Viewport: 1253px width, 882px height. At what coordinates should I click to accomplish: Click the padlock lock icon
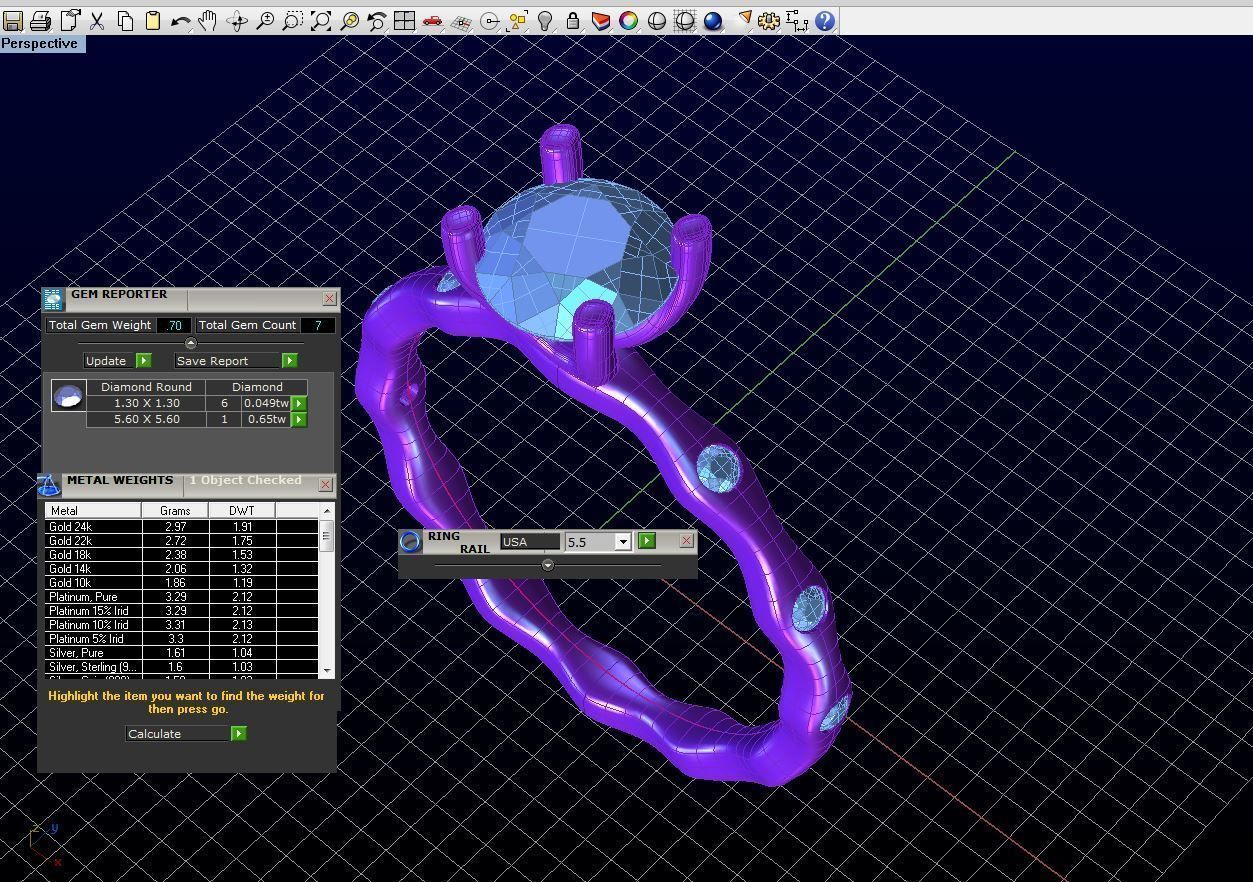coord(573,20)
